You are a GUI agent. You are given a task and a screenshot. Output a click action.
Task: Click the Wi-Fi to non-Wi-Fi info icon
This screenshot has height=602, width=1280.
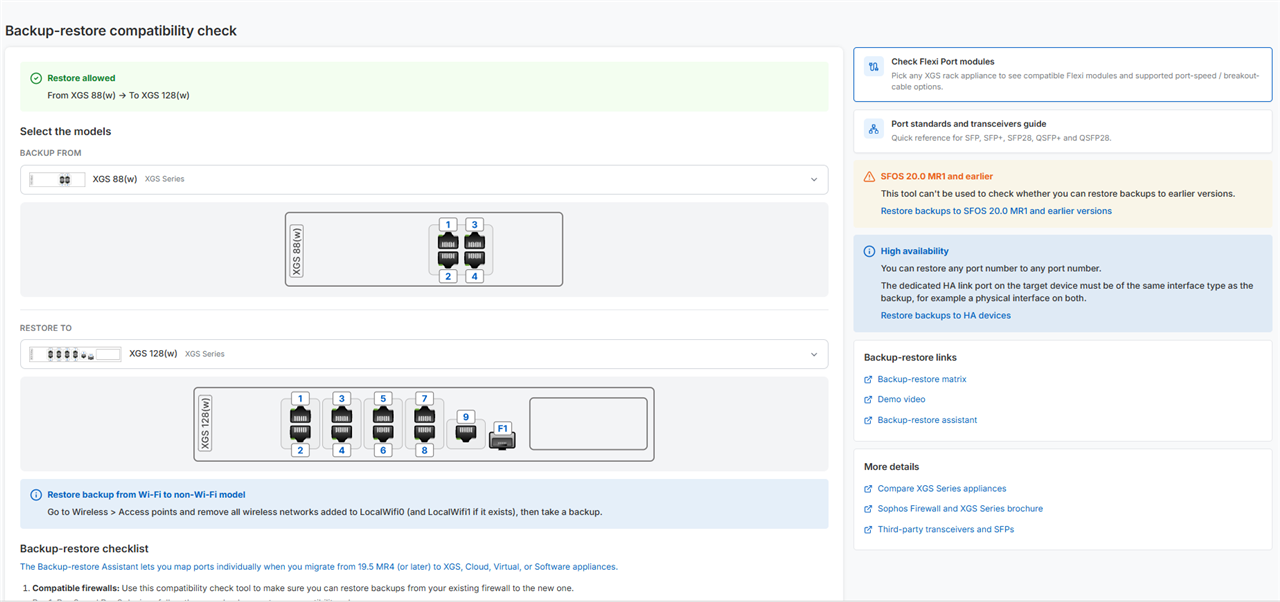tap(36, 494)
